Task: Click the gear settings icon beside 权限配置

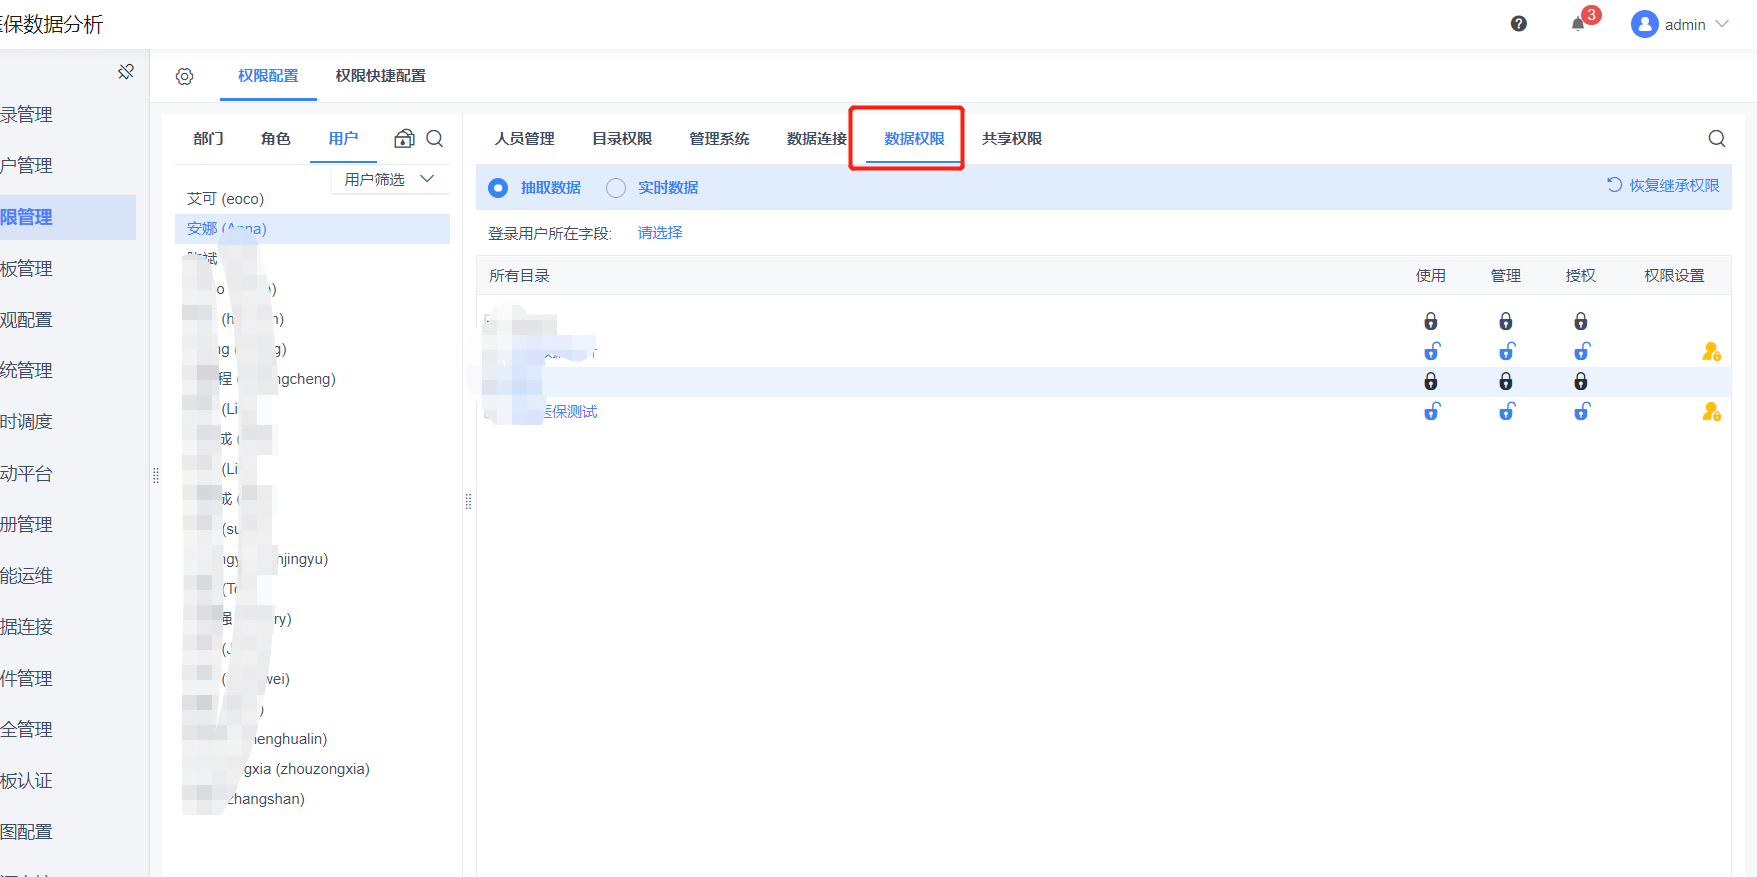Action: [x=185, y=77]
